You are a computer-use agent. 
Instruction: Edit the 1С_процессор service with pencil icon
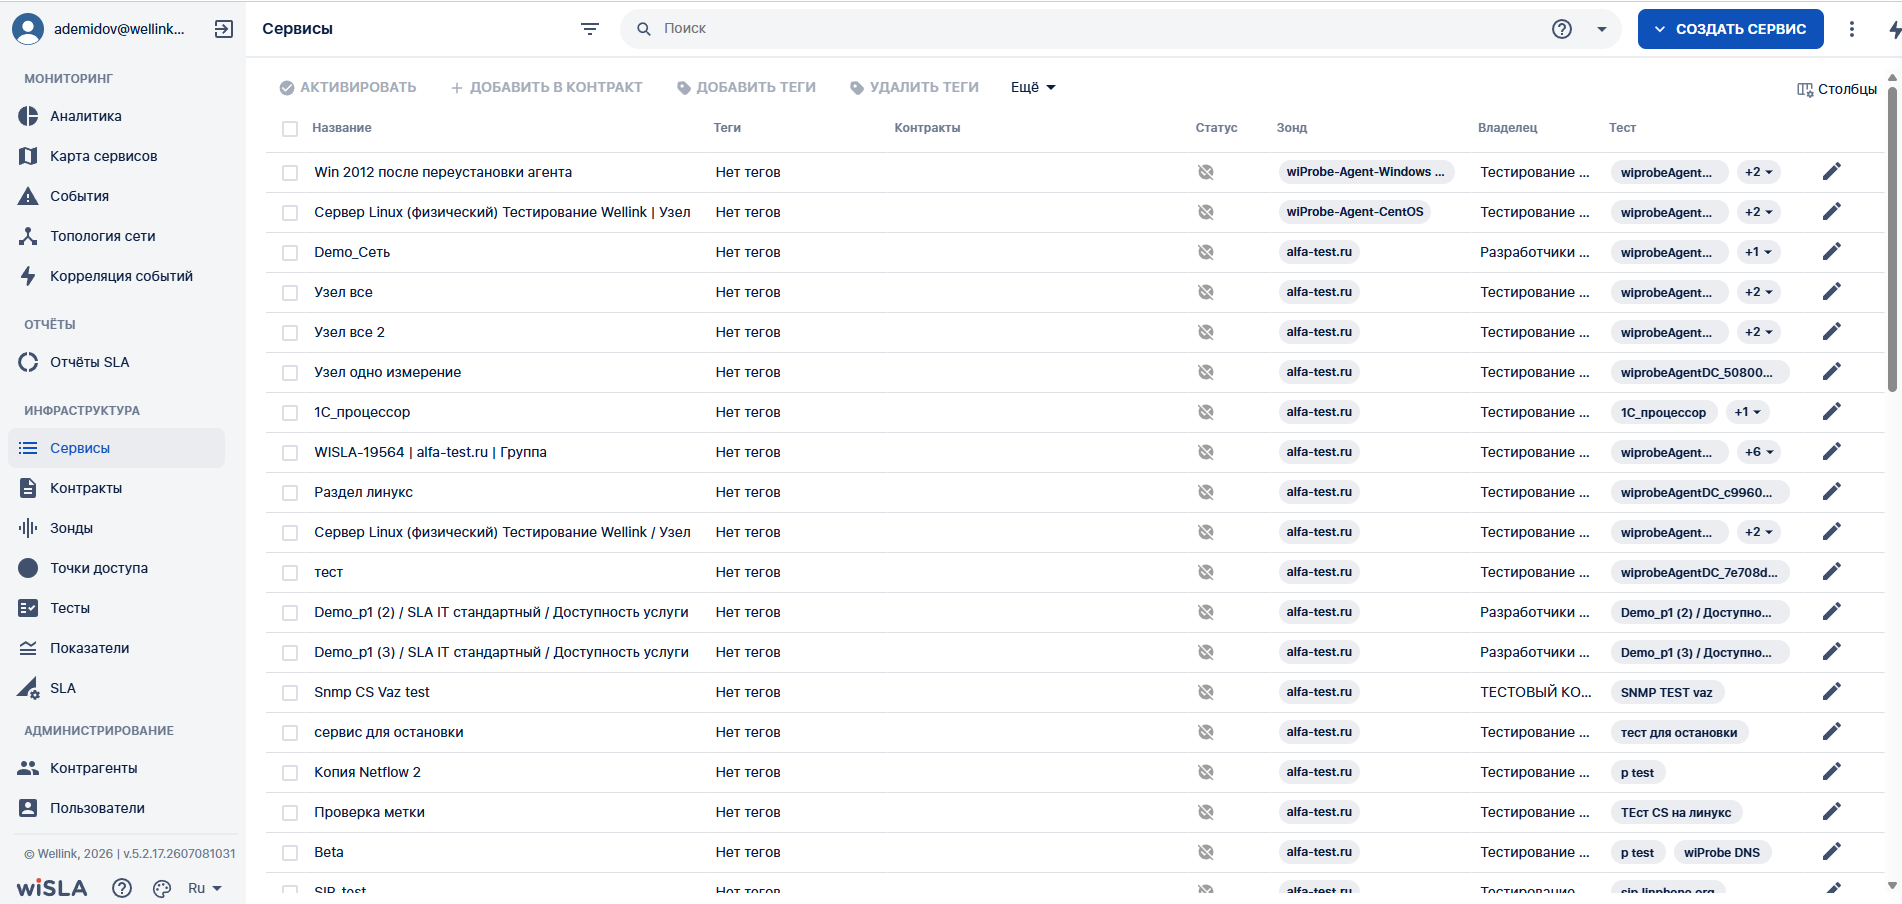pos(1832,412)
